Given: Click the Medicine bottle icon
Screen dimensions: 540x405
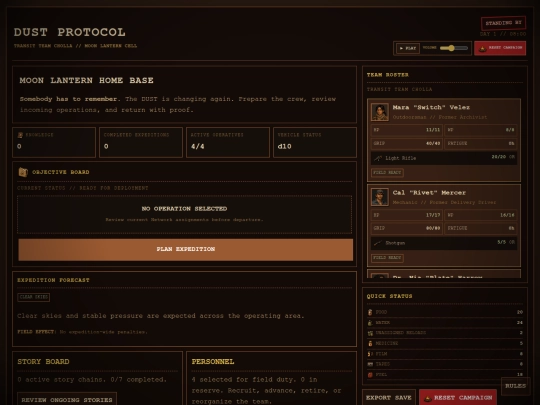Looking at the screenshot, I should 370,343.
